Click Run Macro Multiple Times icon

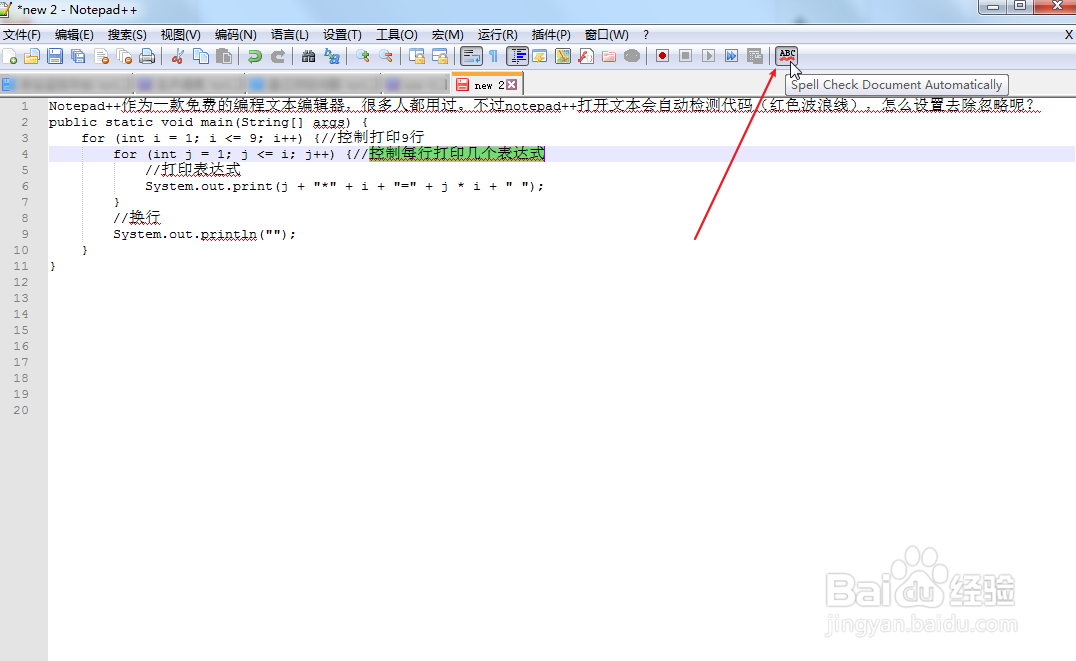tap(732, 56)
